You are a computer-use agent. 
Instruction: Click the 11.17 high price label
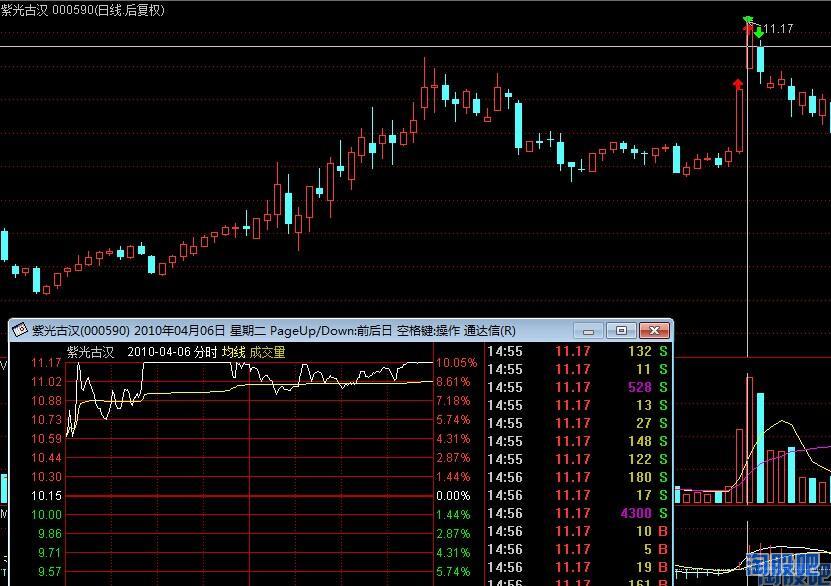[x=778, y=29]
